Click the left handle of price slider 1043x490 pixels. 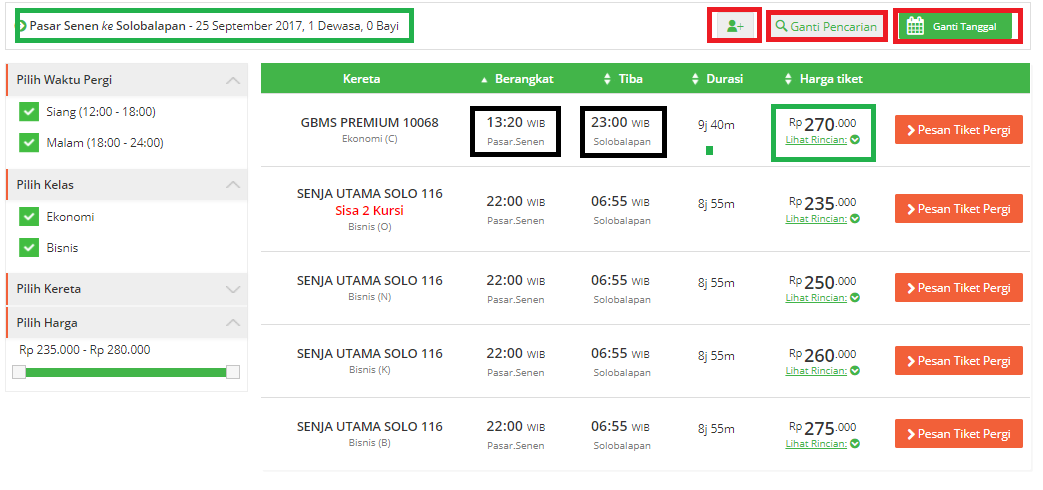pyautogui.click(x=19, y=372)
